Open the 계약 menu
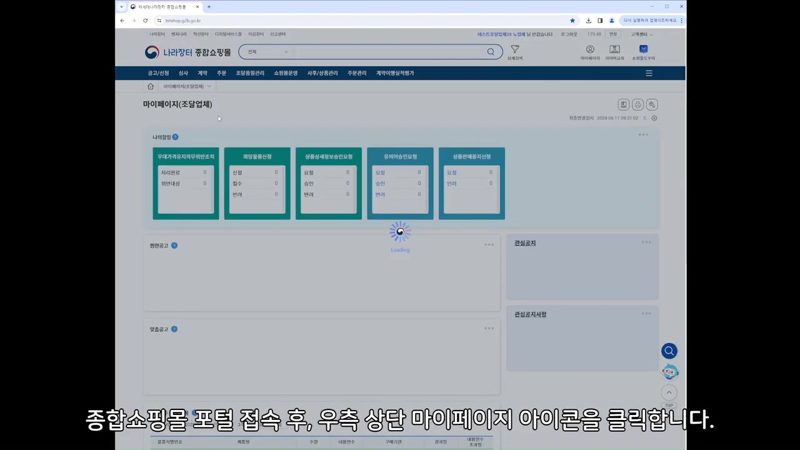800x450 pixels. point(203,73)
